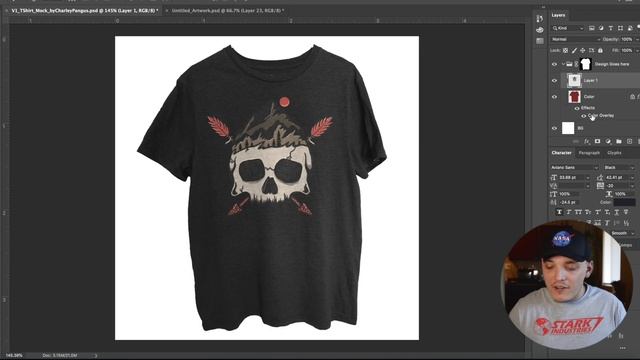Filter layers by adjustment layer icon
The image size is (640, 360).
tap(601, 28)
